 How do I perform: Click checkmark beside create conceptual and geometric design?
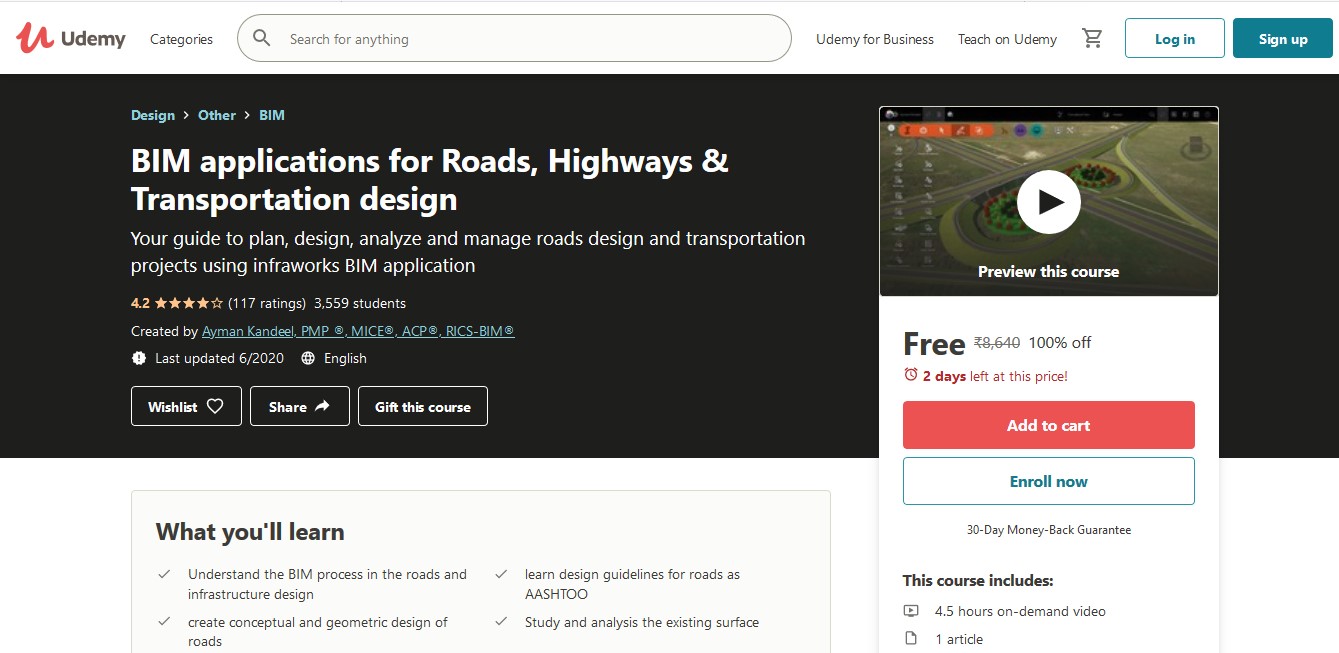click(164, 622)
